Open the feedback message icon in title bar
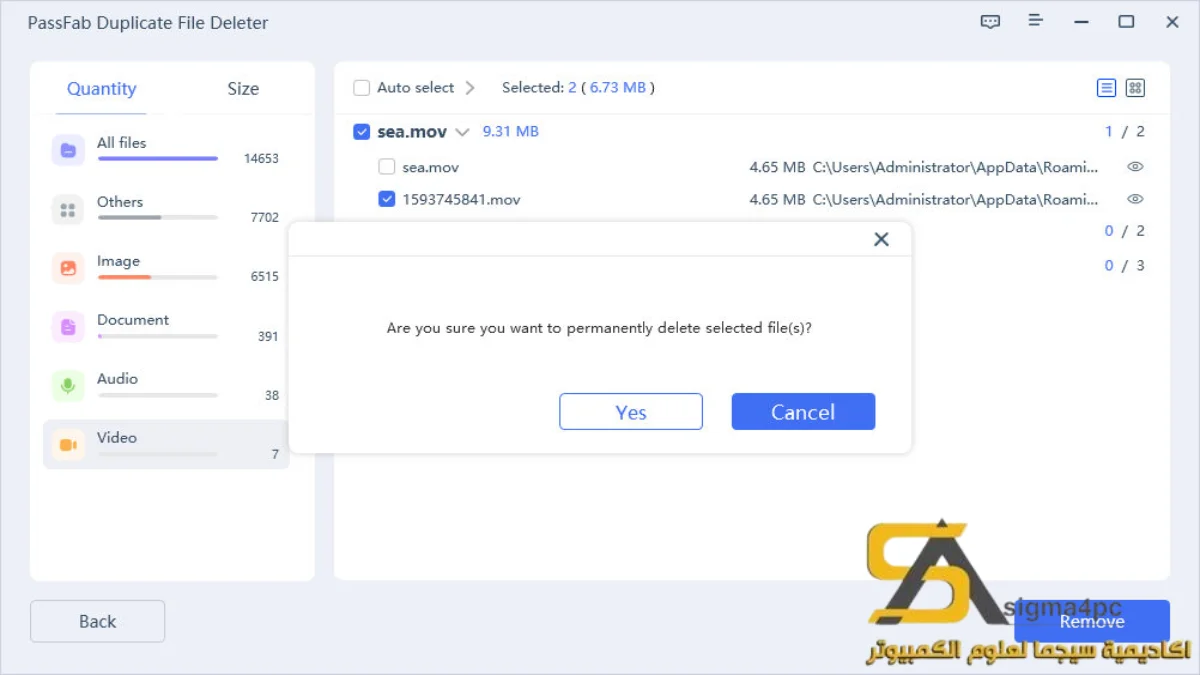Viewport: 1200px width, 675px height. [x=990, y=21]
